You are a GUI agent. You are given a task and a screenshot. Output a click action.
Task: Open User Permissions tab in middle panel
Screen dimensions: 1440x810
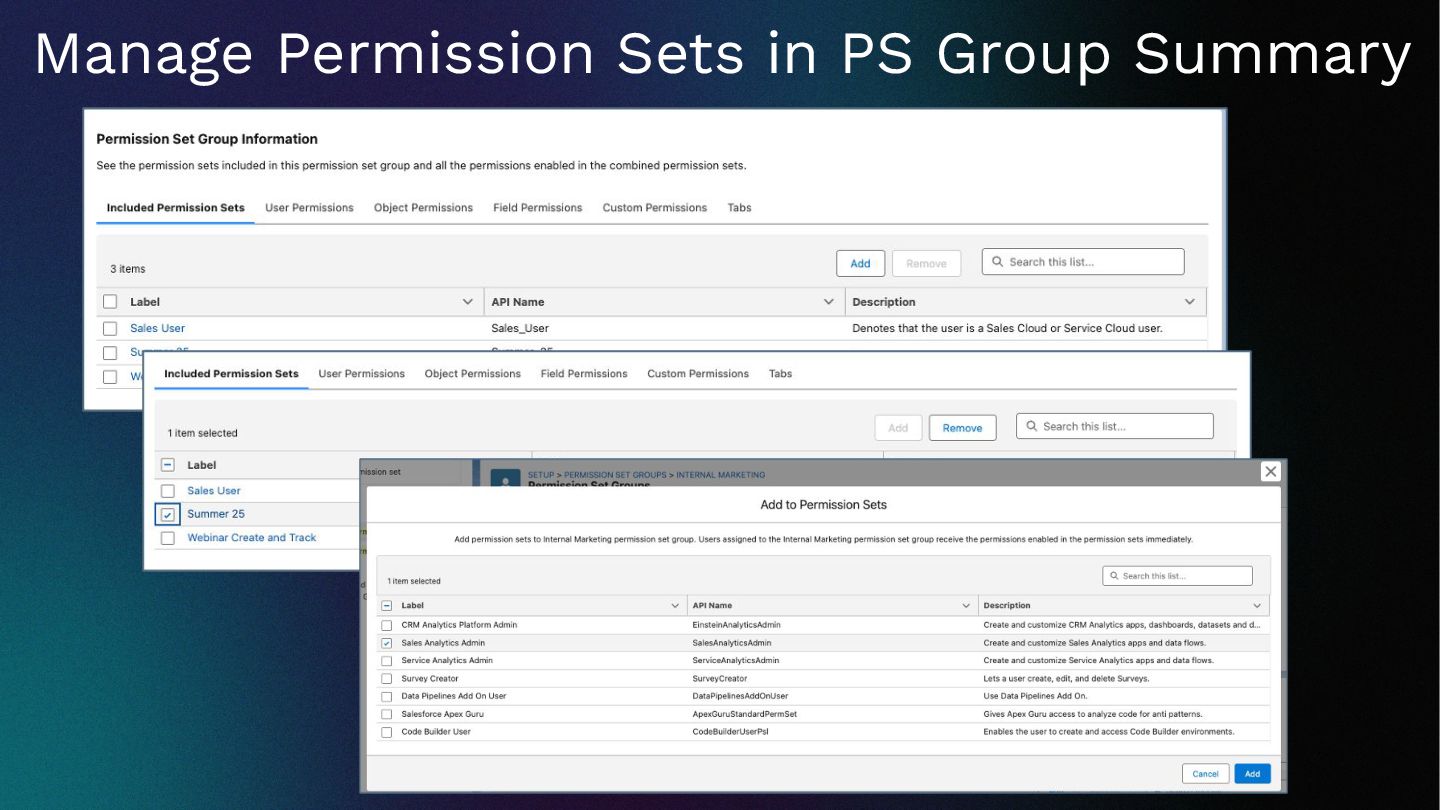tap(361, 374)
